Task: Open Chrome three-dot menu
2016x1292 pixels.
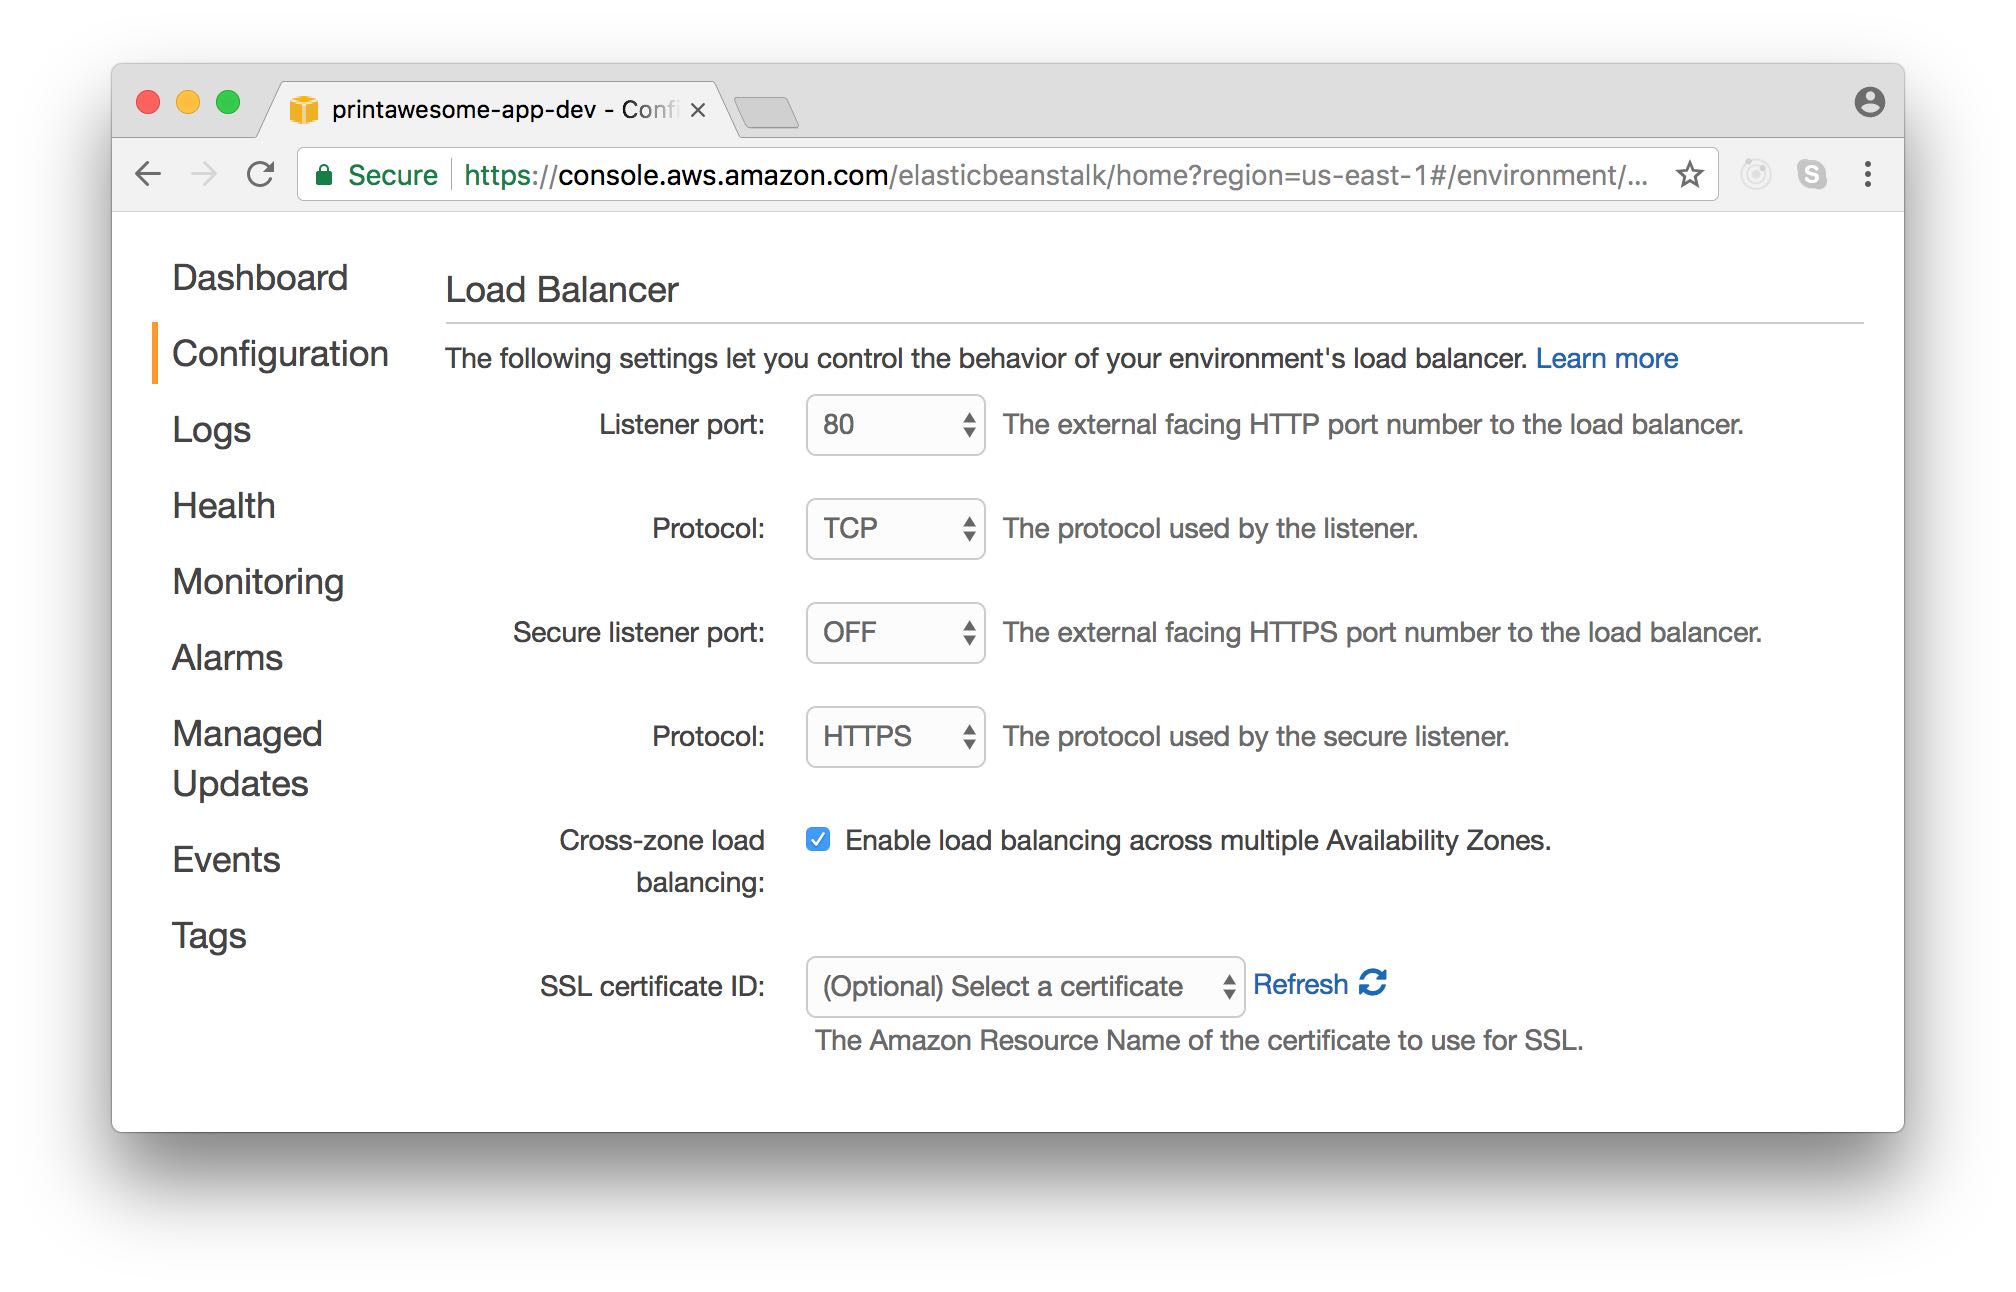Action: [x=1867, y=174]
